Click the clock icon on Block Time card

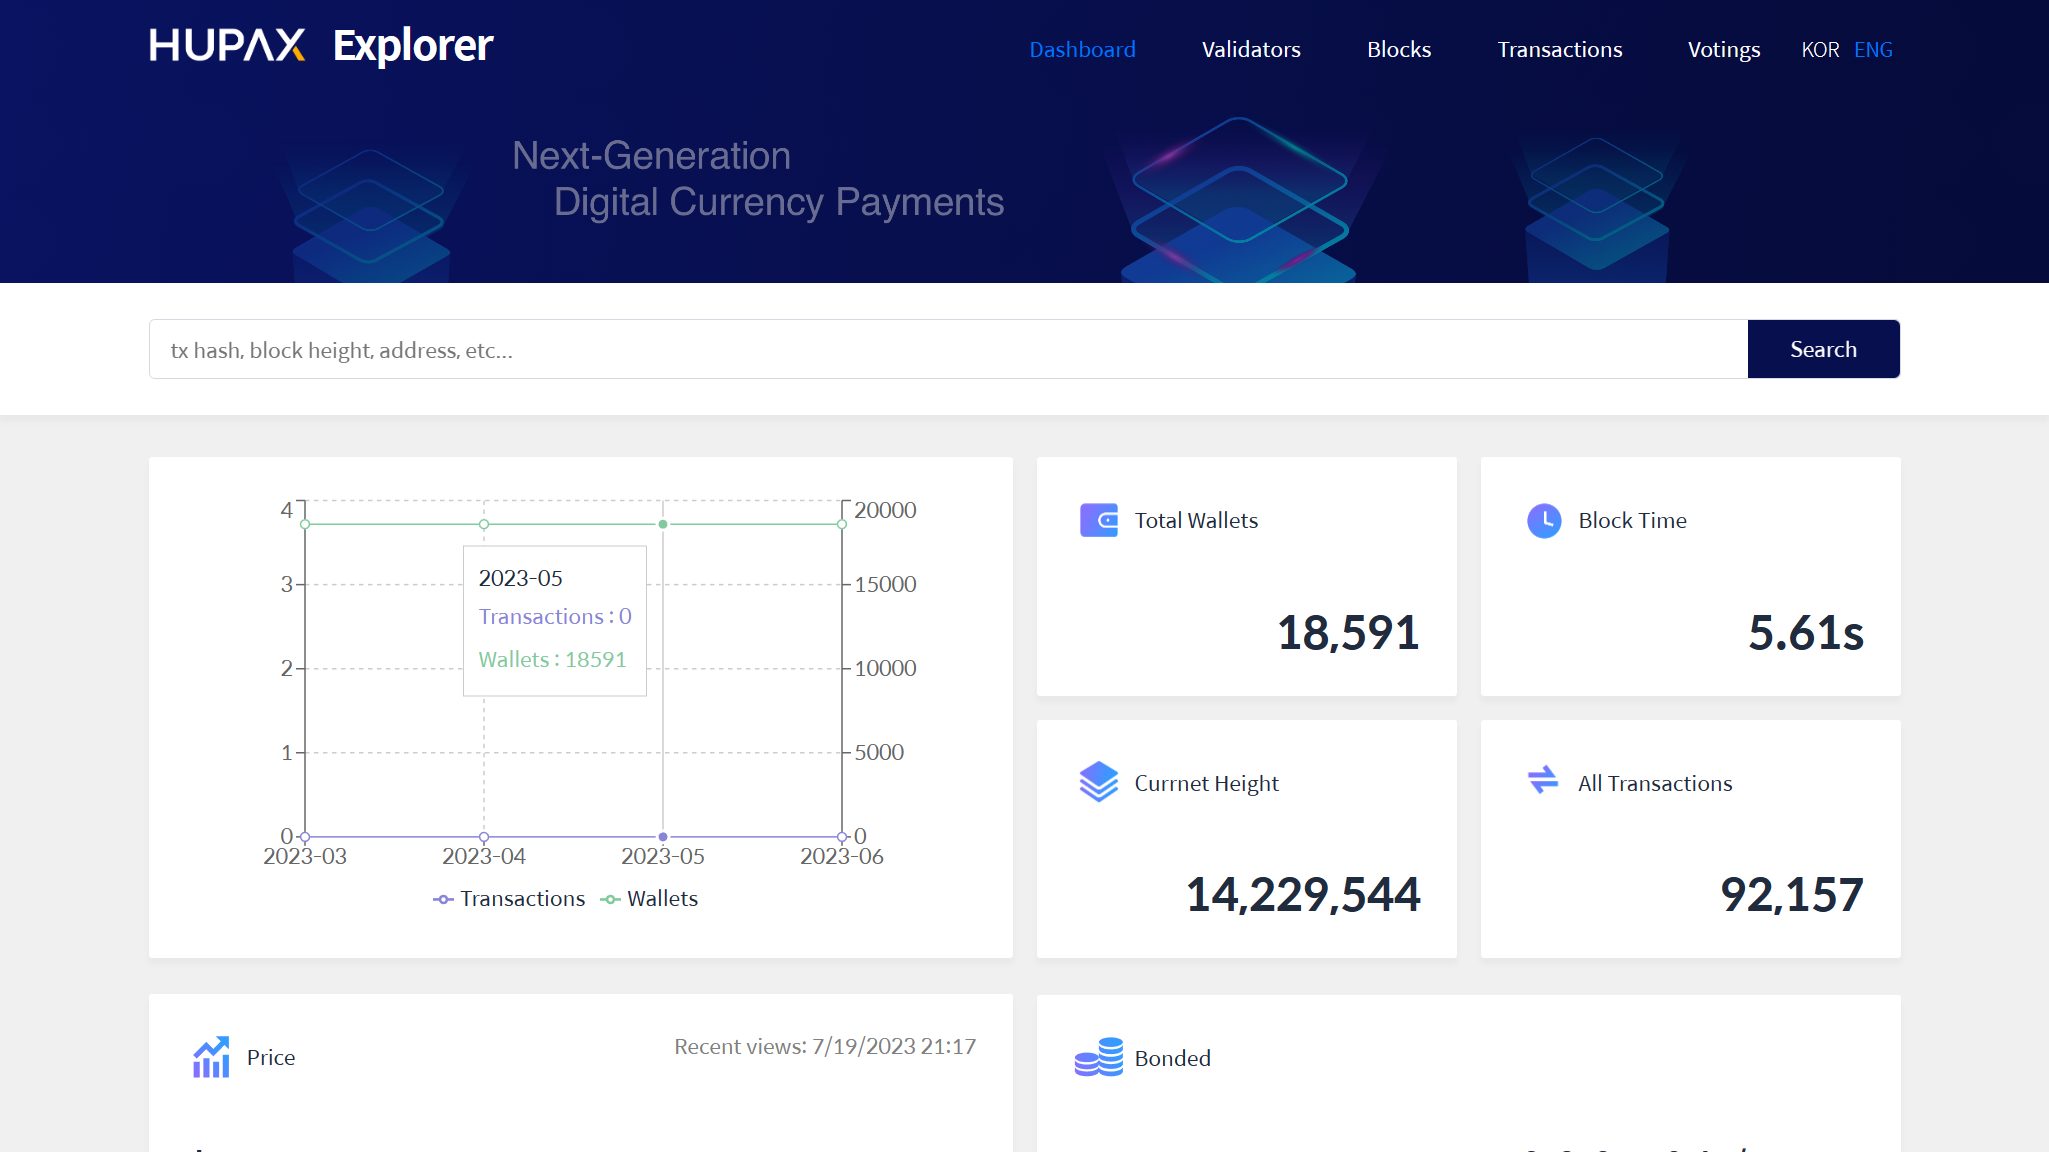[x=1543, y=520]
